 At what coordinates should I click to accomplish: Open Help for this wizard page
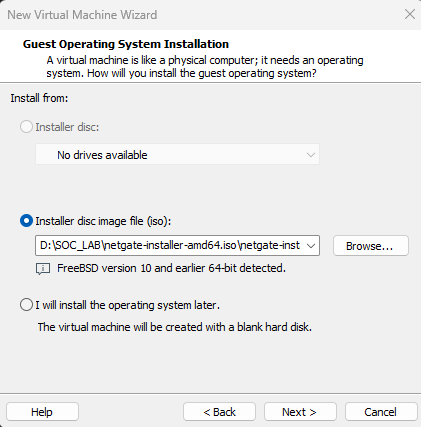tap(42, 412)
